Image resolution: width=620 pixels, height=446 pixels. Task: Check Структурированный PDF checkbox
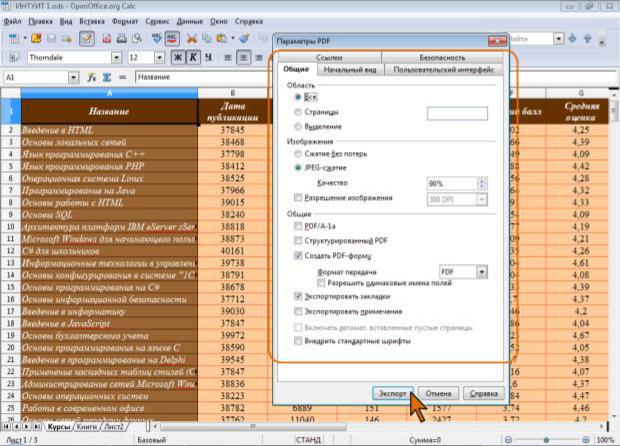tap(298, 240)
